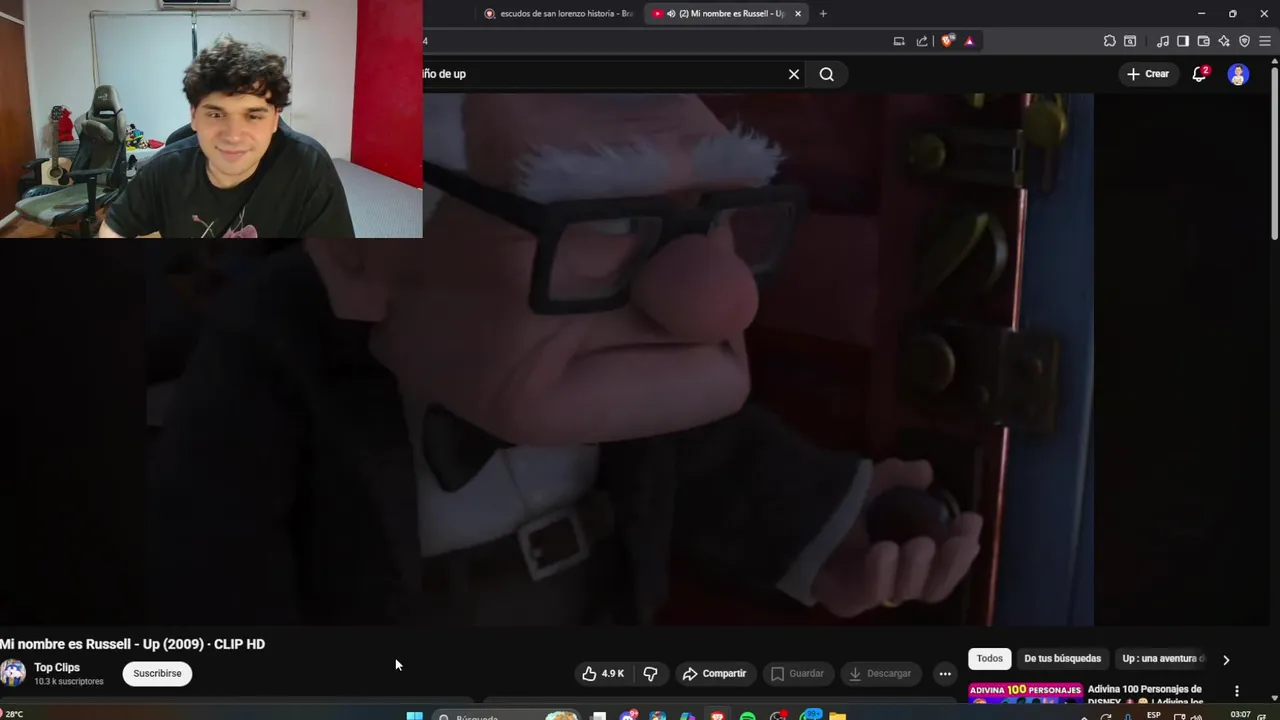
Task: Open the browser extensions puzzle icon
Action: (1109, 41)
